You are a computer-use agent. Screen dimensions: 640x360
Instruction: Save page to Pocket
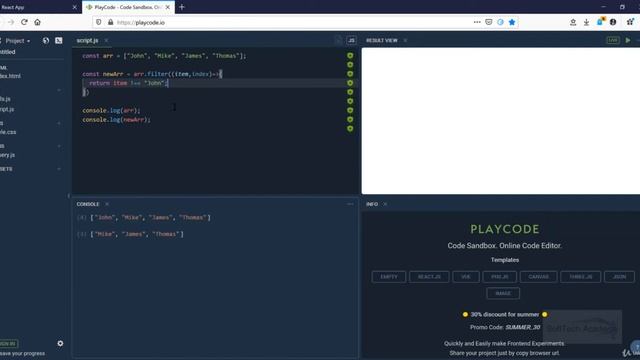click(489, 22)
